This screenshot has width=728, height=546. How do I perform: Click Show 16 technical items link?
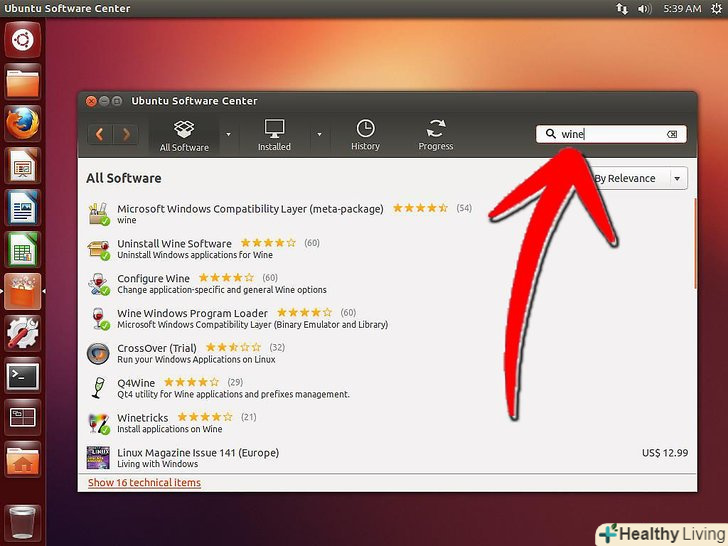144,483
